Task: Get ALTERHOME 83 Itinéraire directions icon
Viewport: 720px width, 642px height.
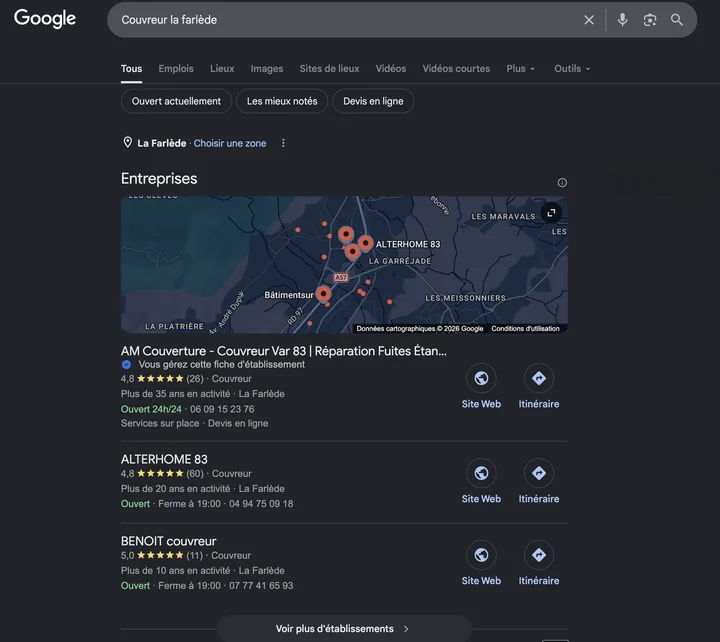Action: coord(539,473)
